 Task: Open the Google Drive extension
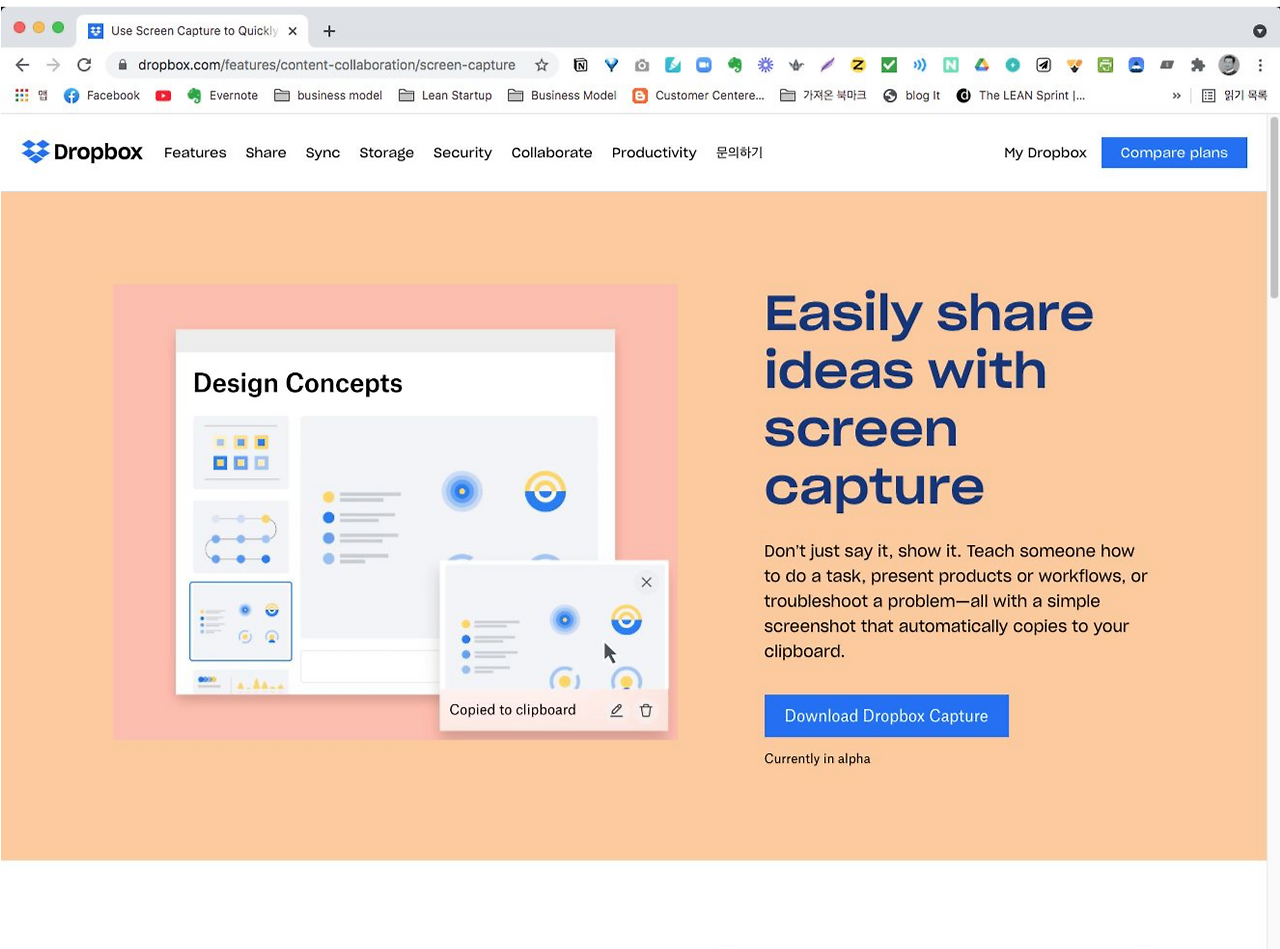[982, 65]
